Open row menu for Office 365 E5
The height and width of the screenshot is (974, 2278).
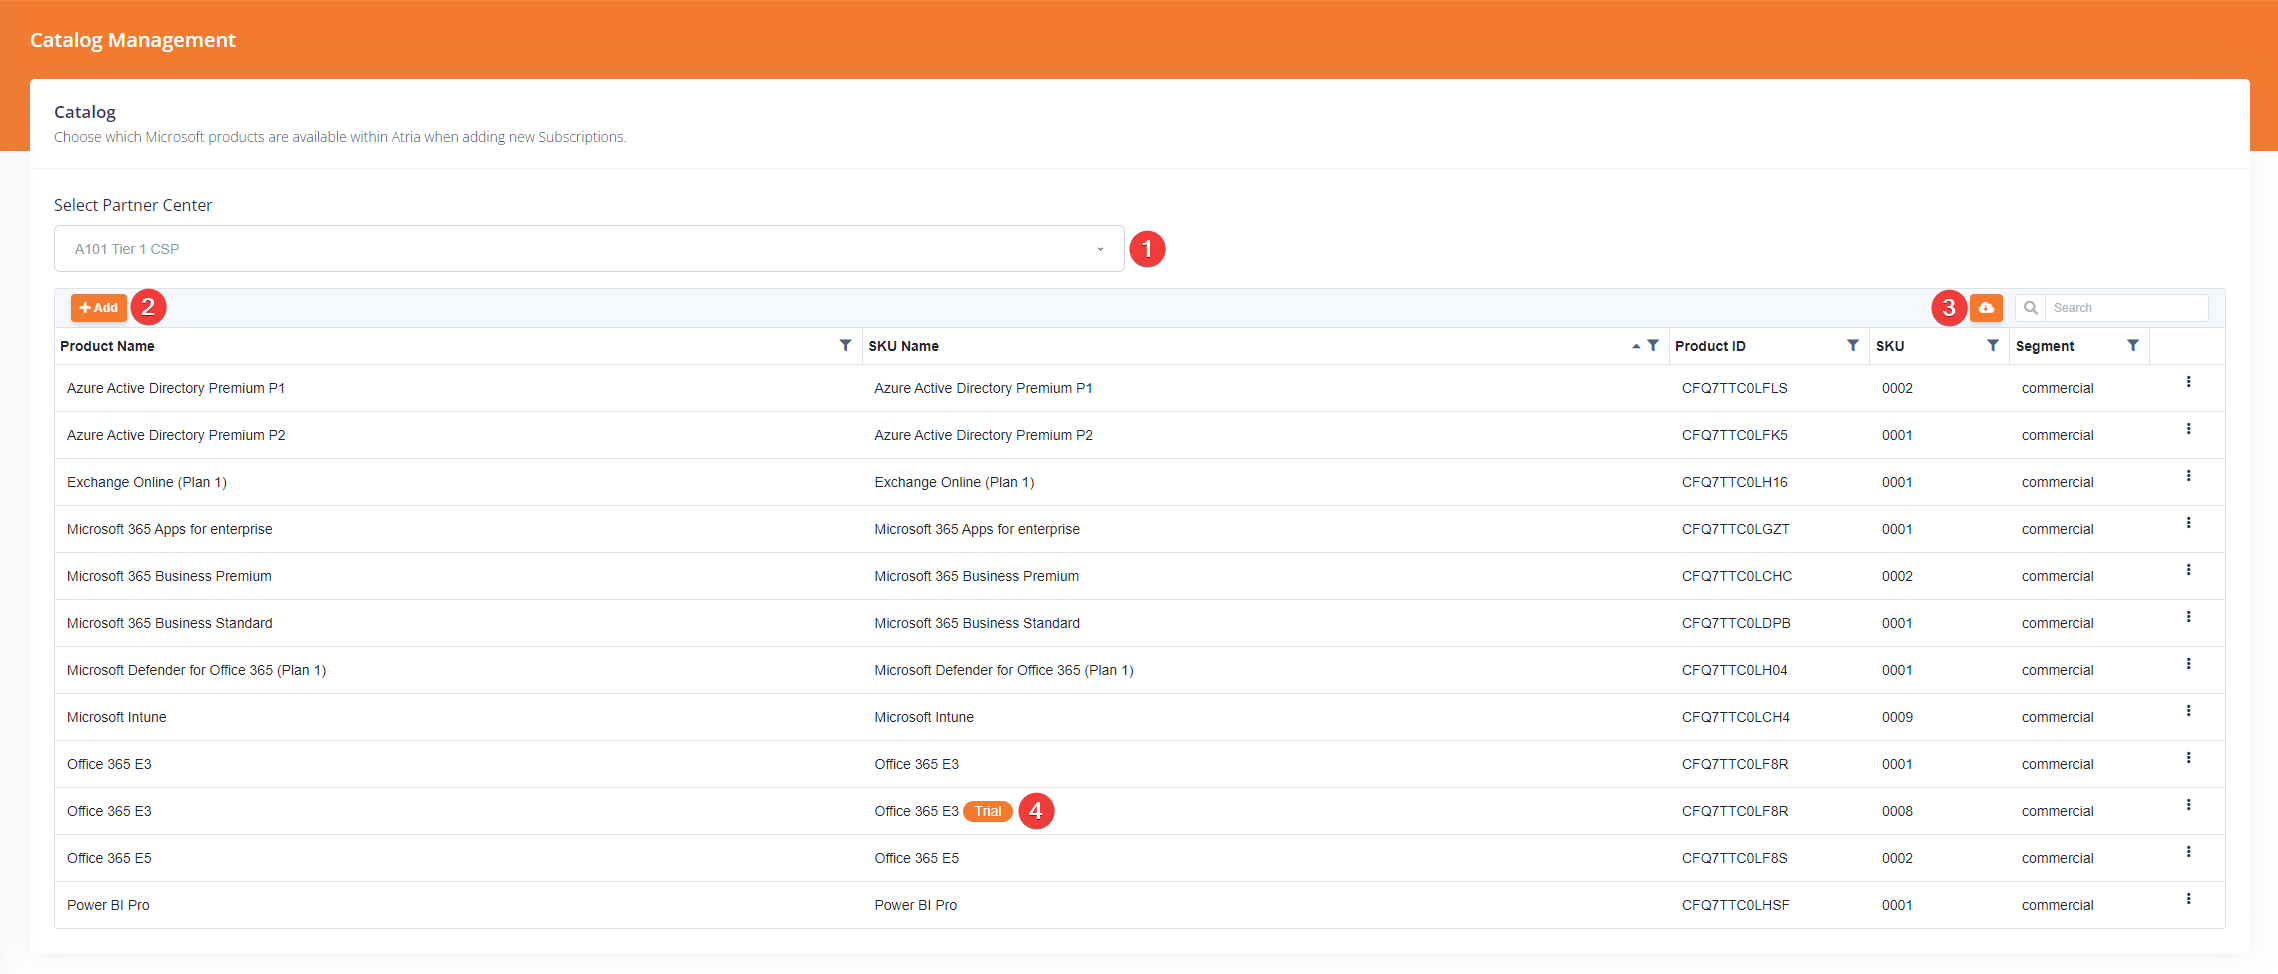(x=2188, y=852)
